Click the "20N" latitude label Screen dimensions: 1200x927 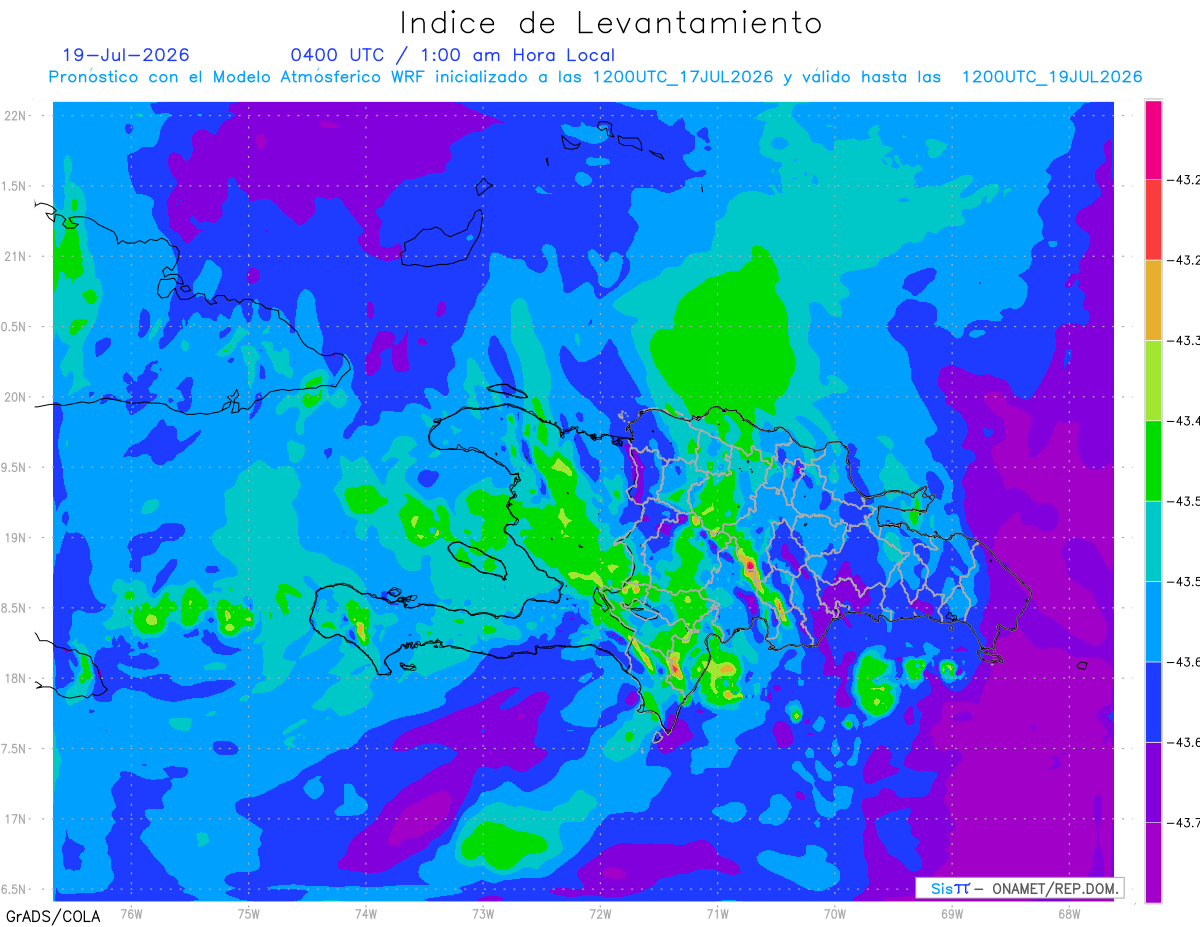(x=16, y=397)
